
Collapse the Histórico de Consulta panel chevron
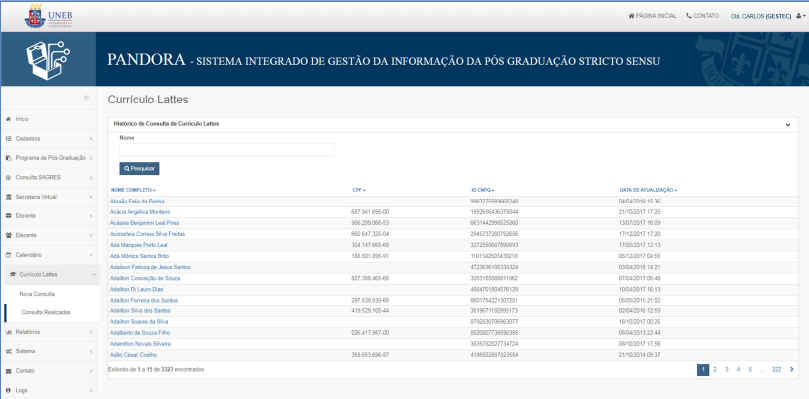tap(788, 124)
